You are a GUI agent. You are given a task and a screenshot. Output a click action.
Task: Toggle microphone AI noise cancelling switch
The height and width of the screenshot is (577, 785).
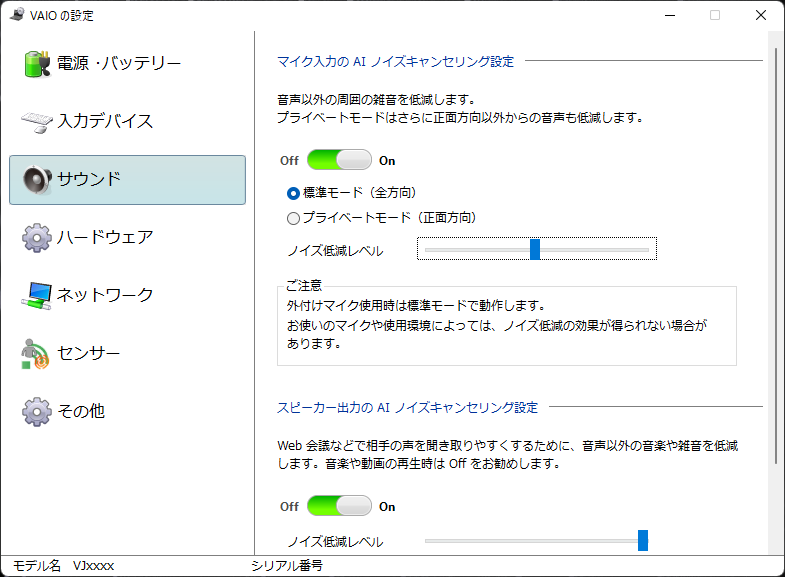tap(339, 160)
